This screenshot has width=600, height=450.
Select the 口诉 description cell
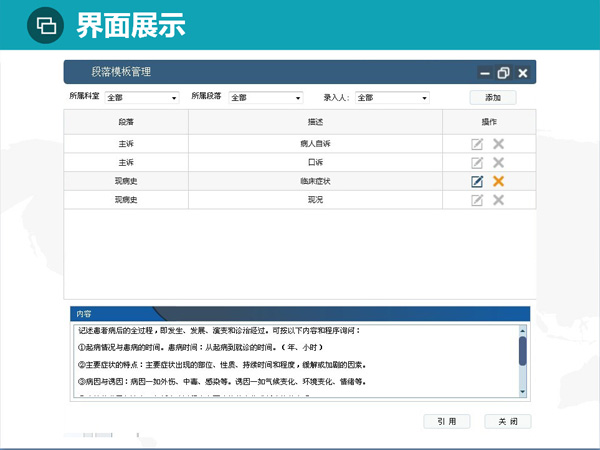tap(315, 163)
